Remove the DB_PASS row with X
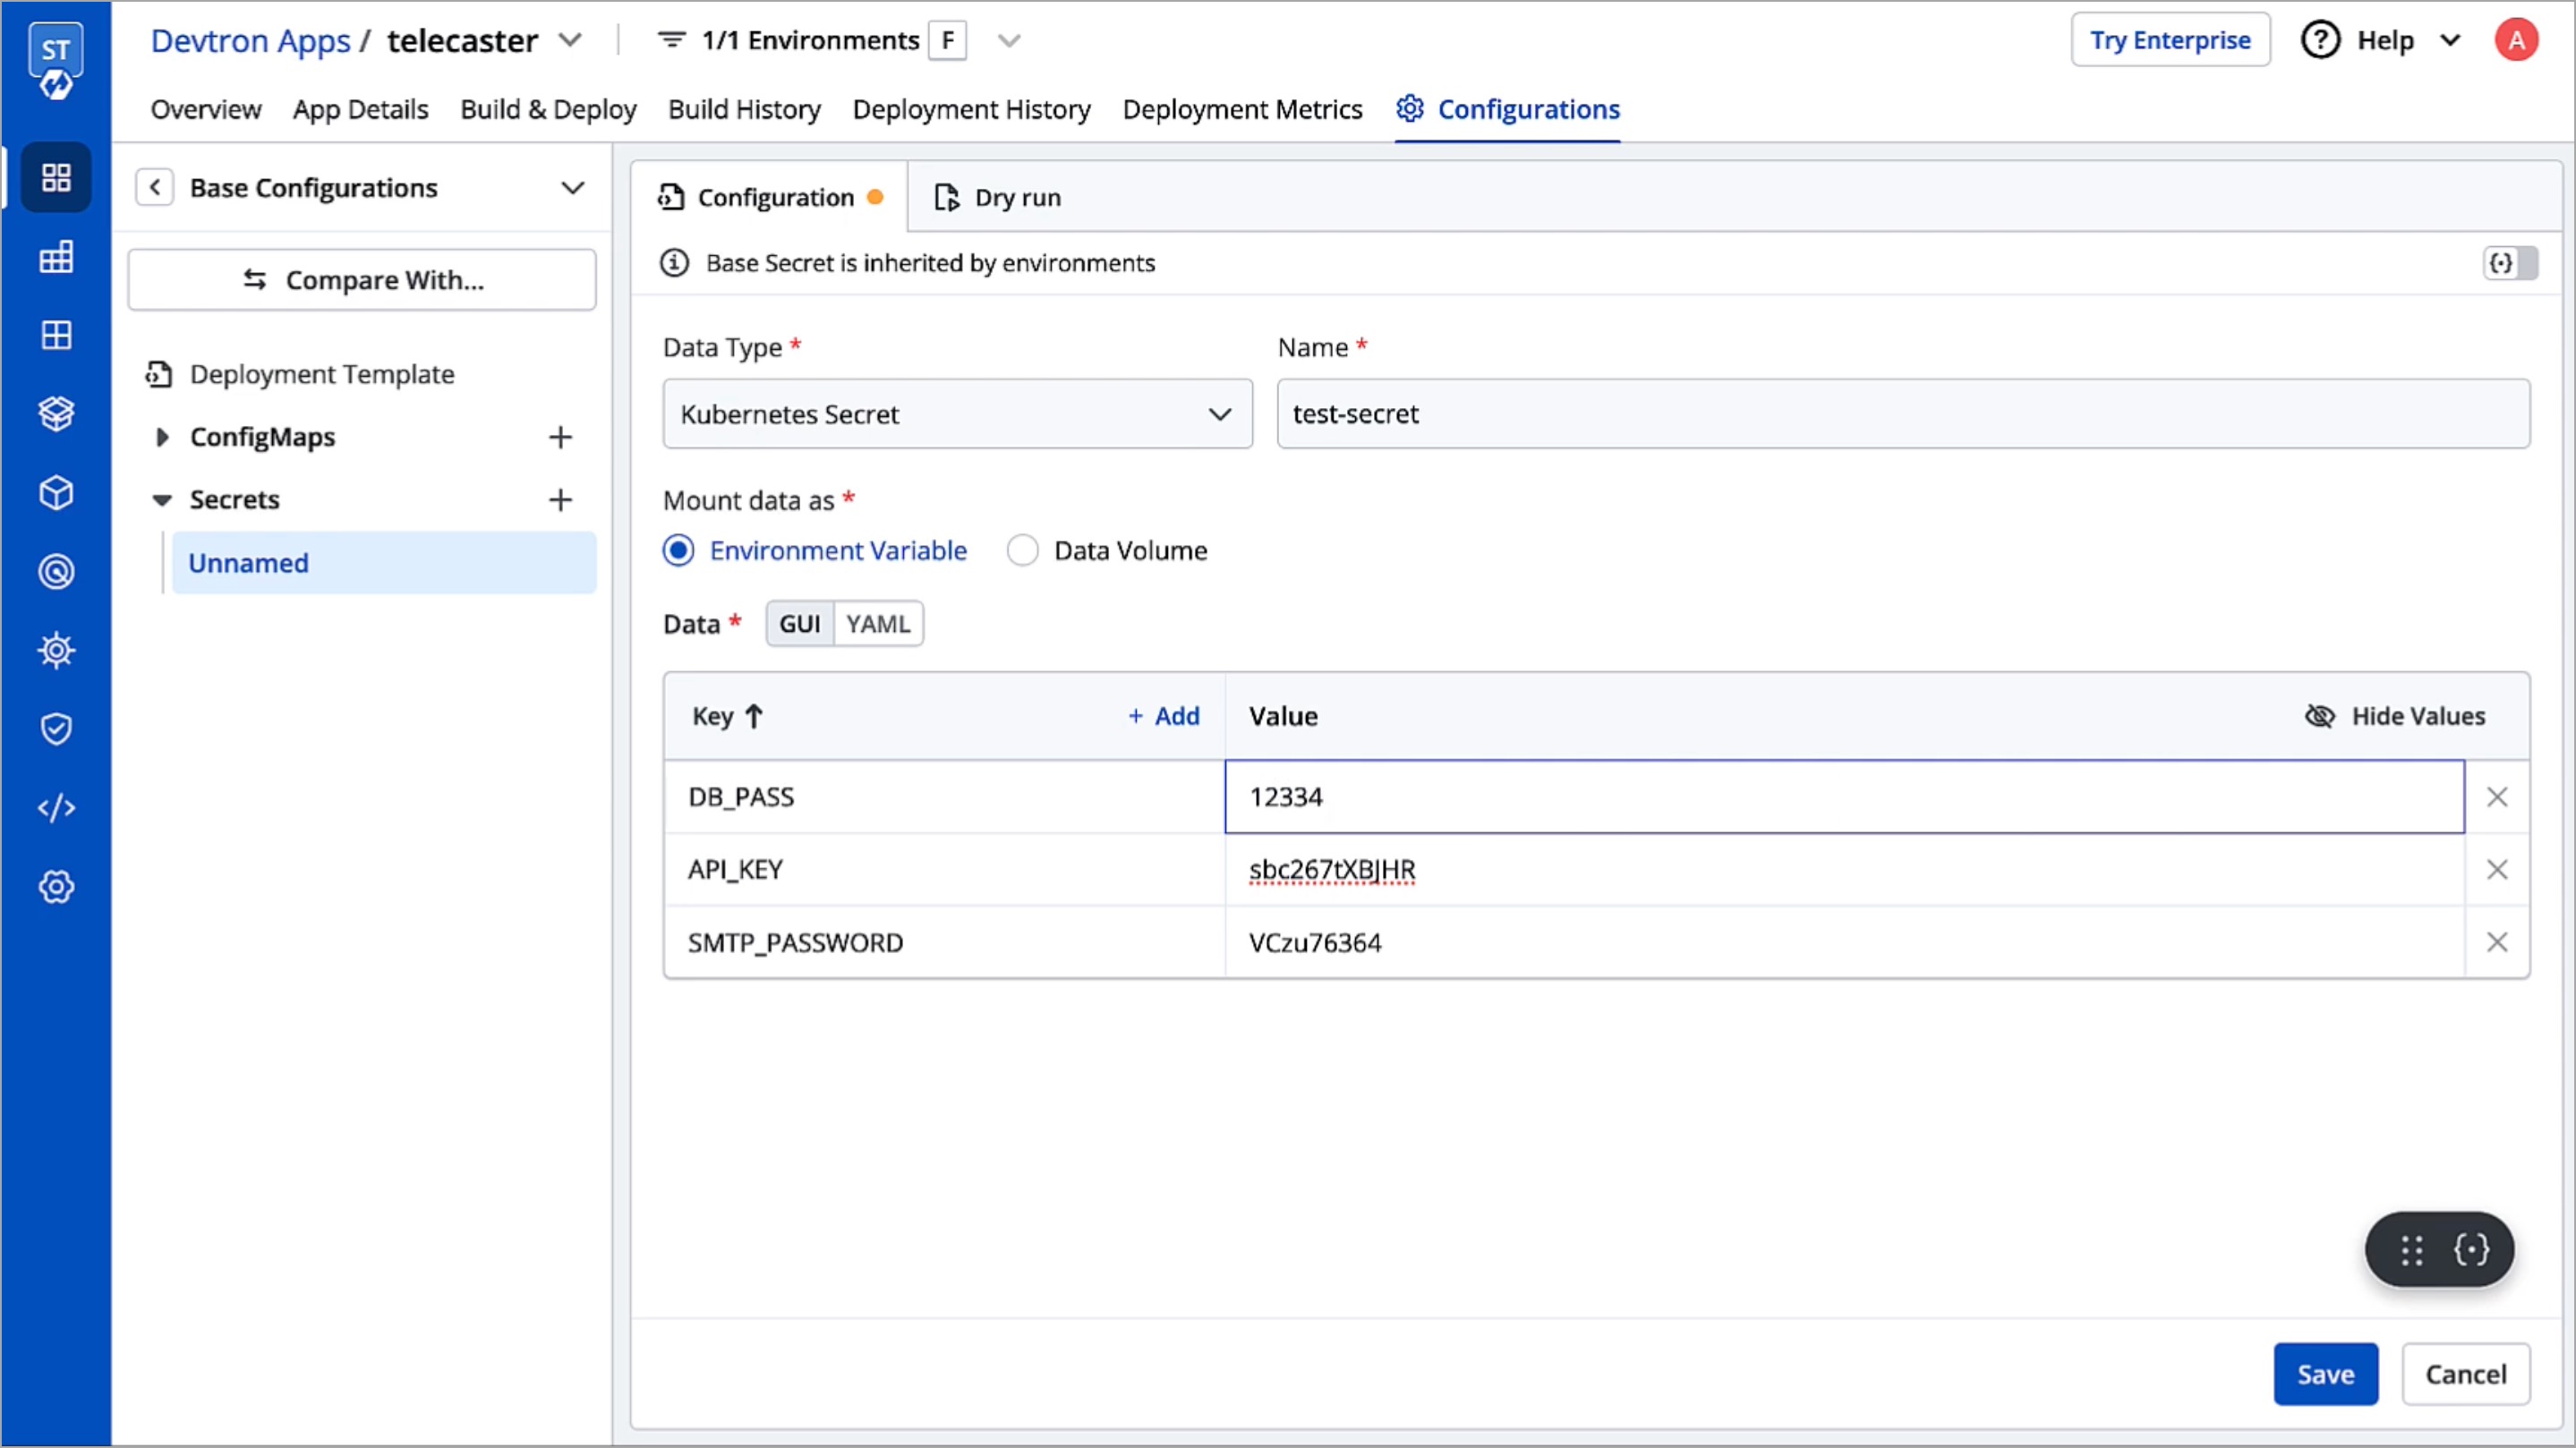The height and width of the screenshot is (1448, 2576). (x=2496, y=797)
